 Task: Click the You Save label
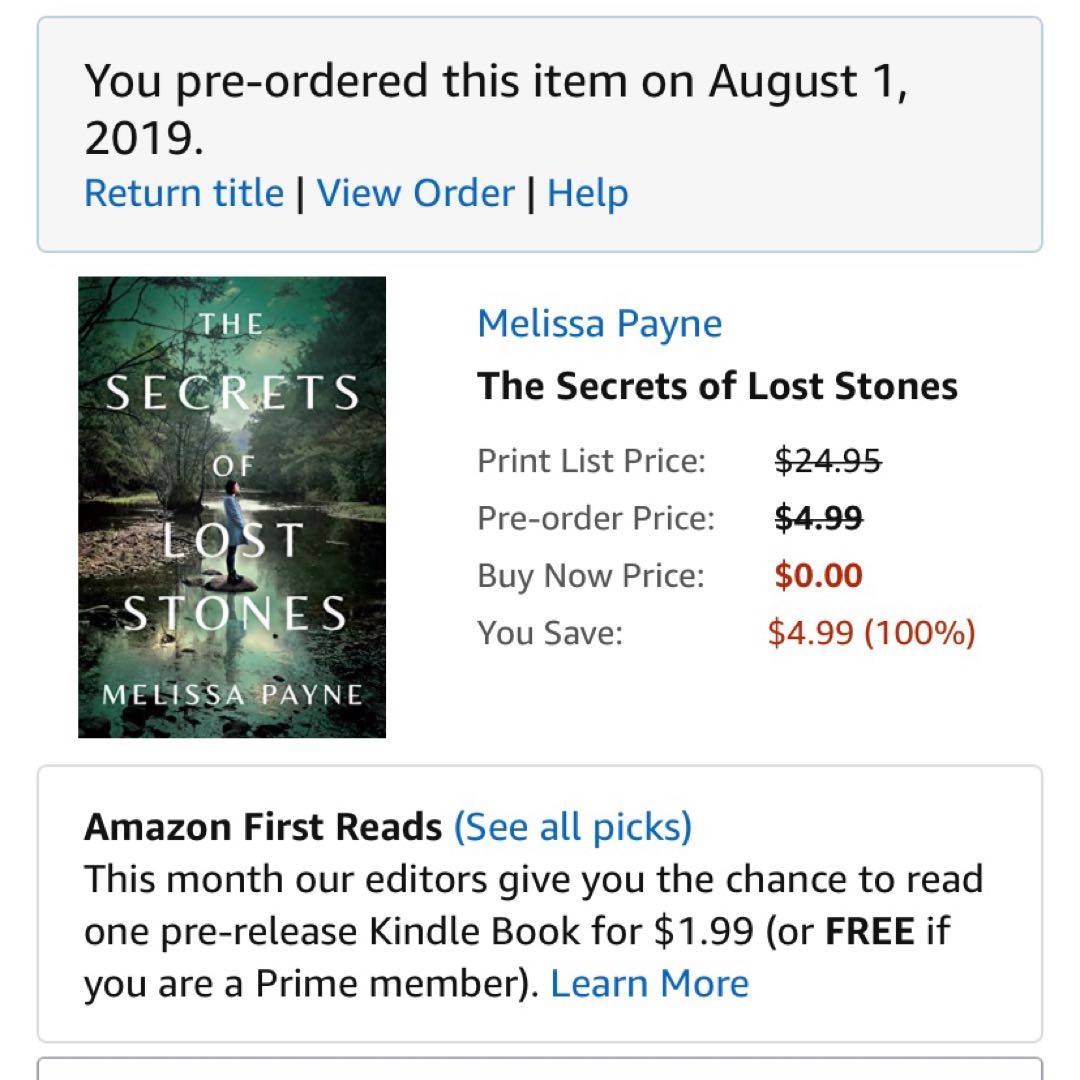[550, 633]
